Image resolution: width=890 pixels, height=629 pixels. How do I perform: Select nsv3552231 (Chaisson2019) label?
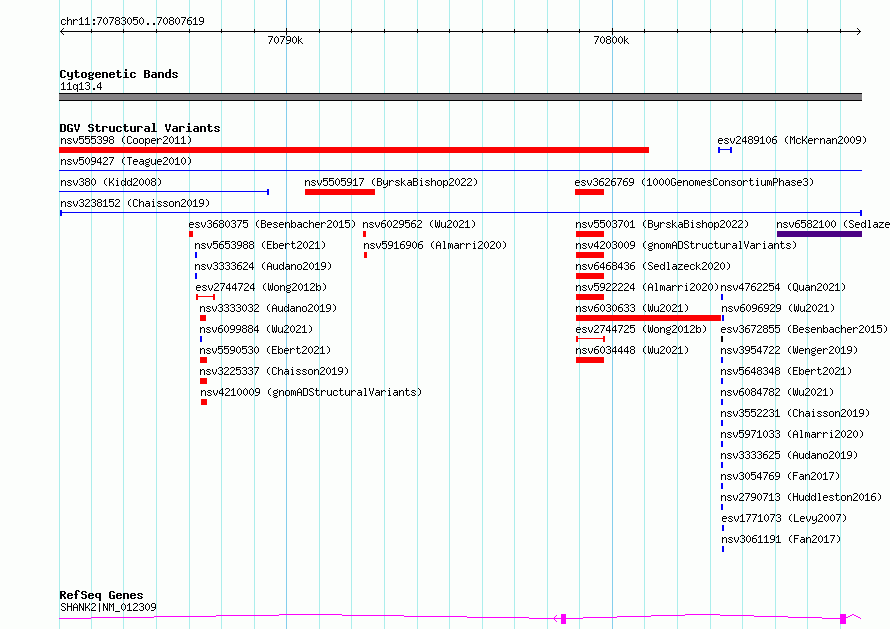tap(795, 413)
